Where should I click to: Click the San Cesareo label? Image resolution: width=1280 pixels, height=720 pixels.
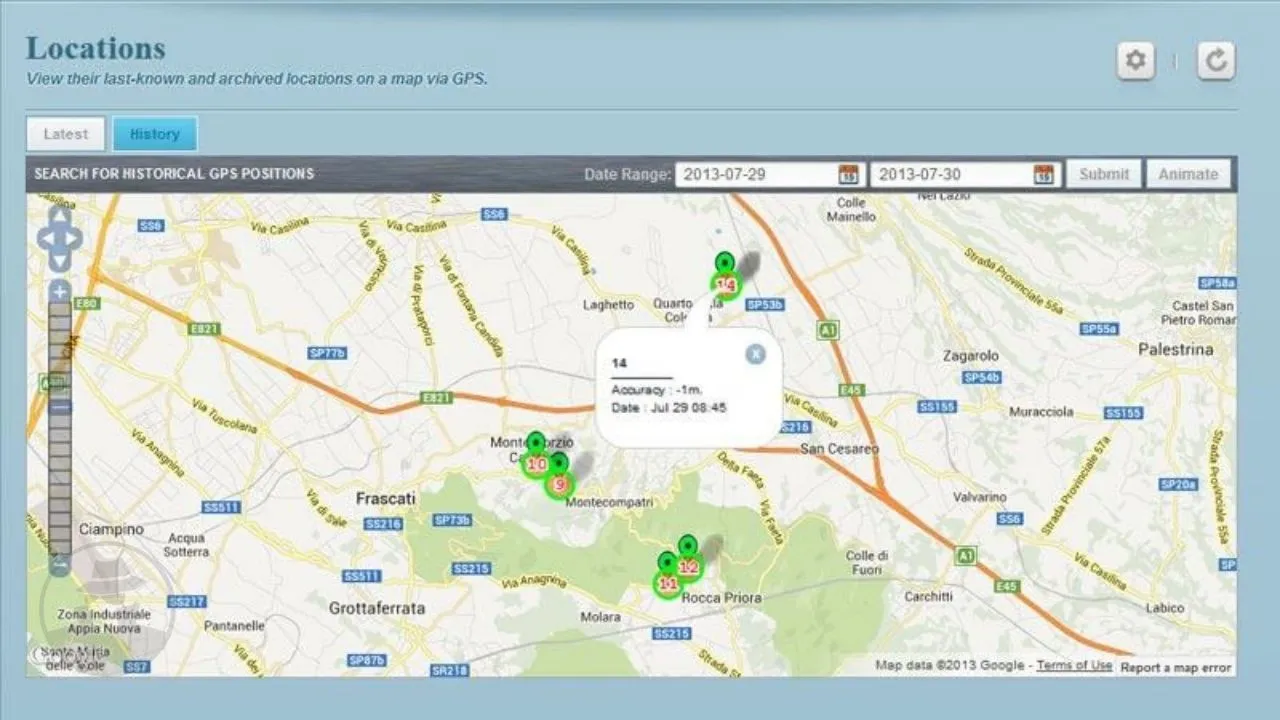(x=839, y=449)
